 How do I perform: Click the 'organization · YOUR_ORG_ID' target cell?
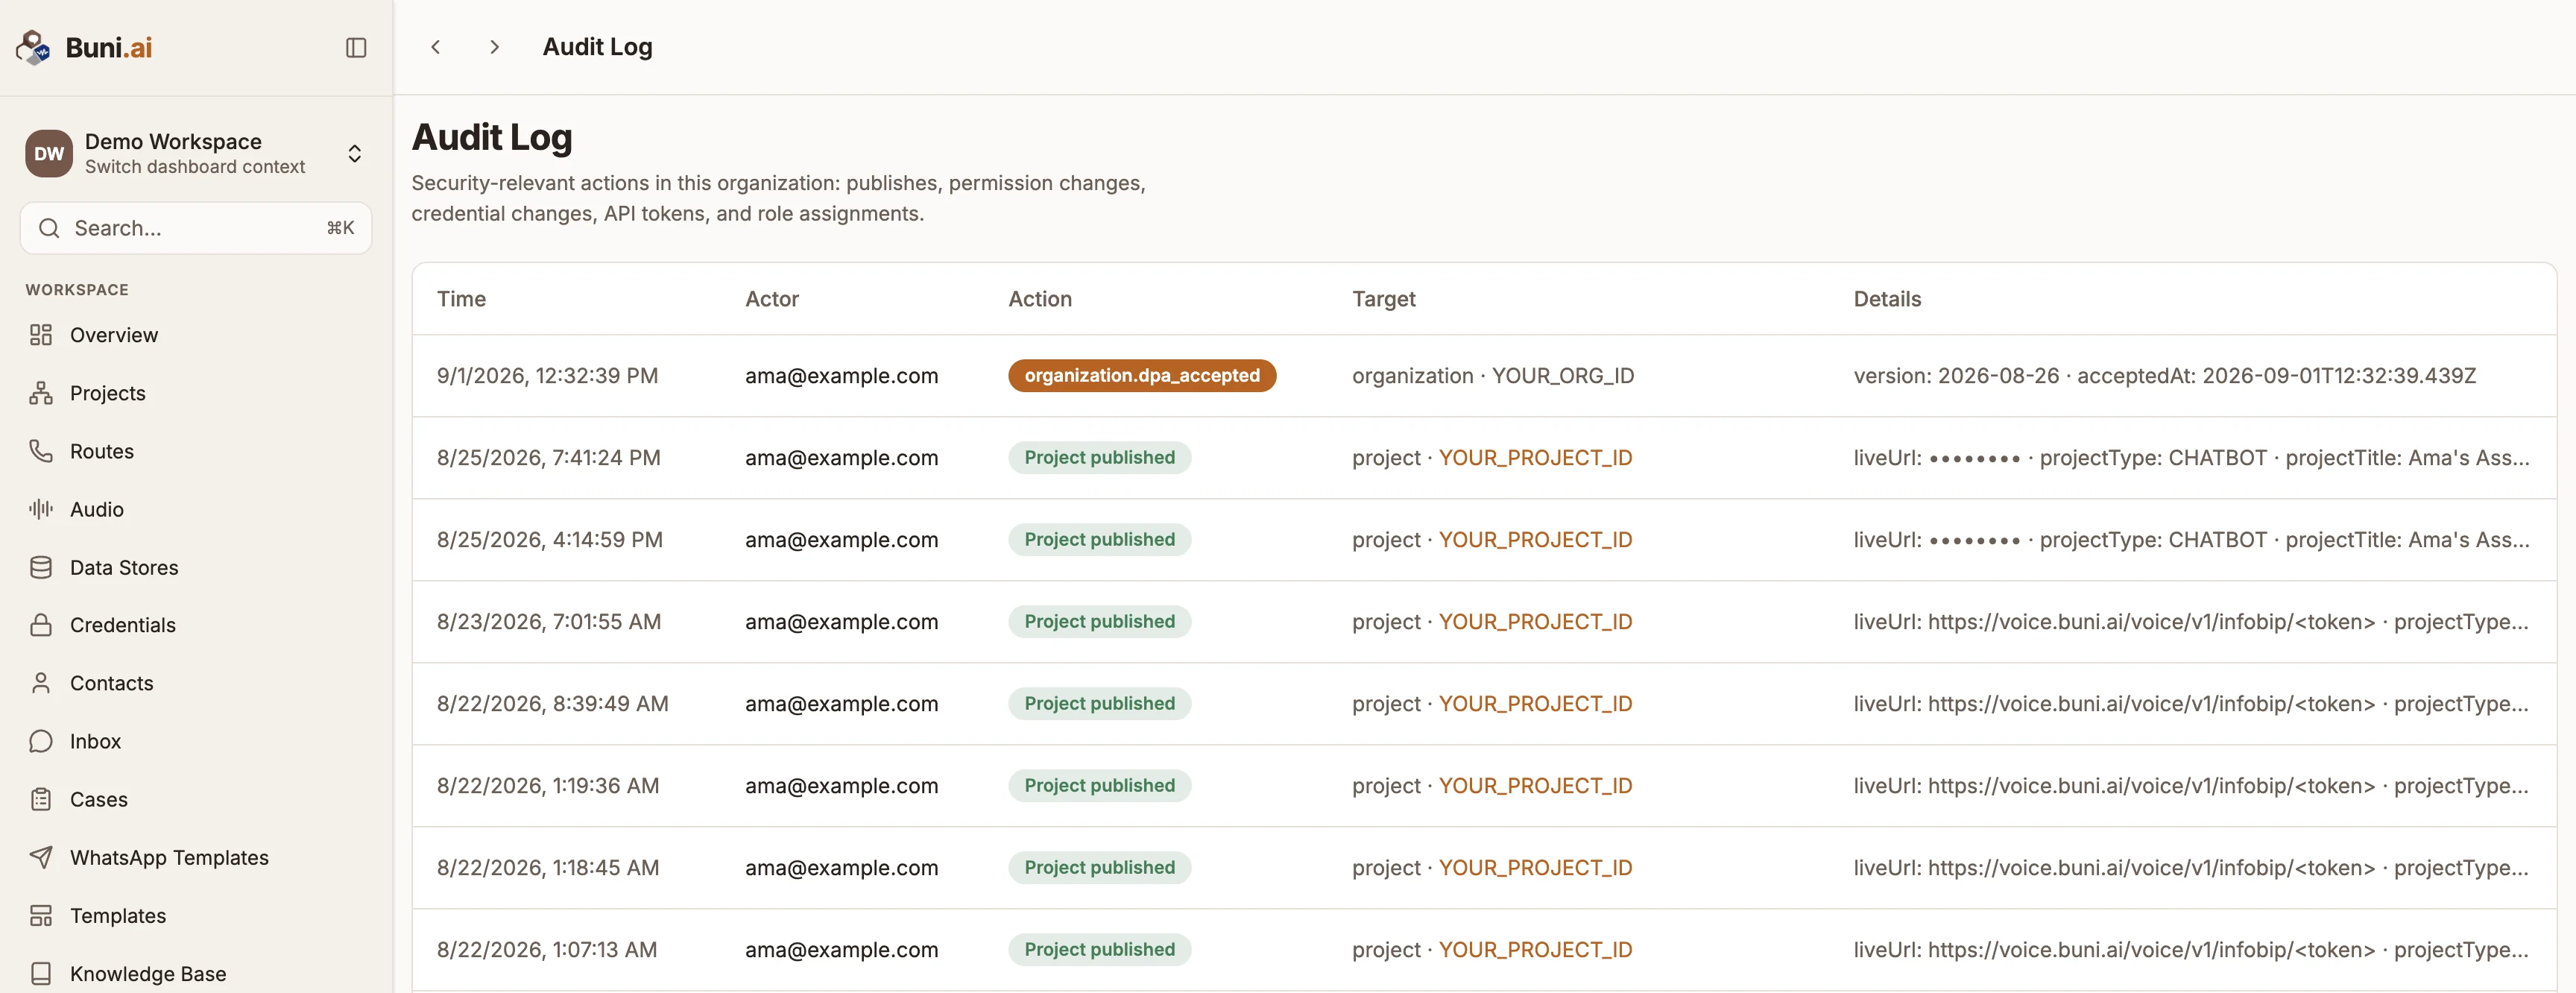1493,375
